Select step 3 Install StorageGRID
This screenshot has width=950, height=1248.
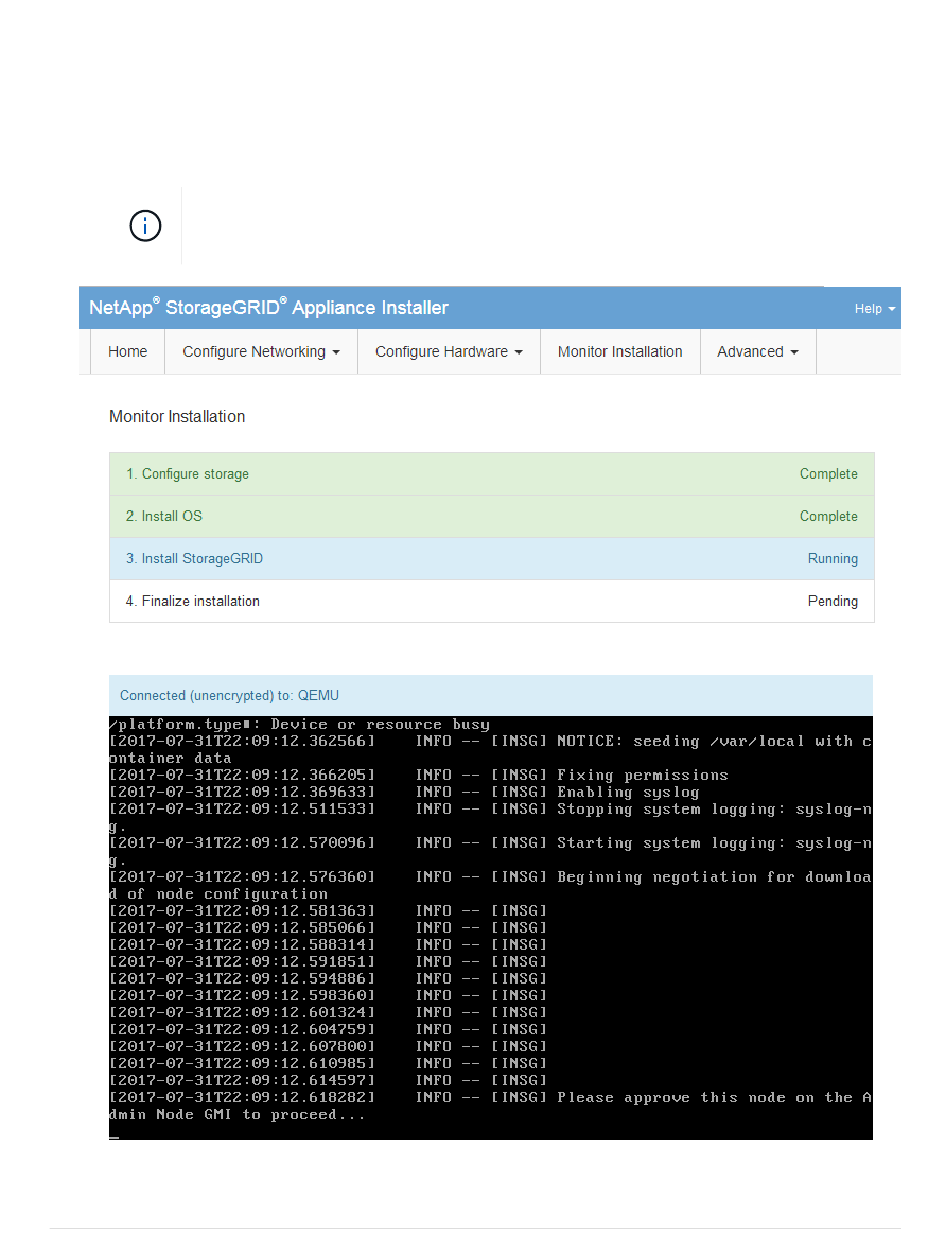pos(491,559)
